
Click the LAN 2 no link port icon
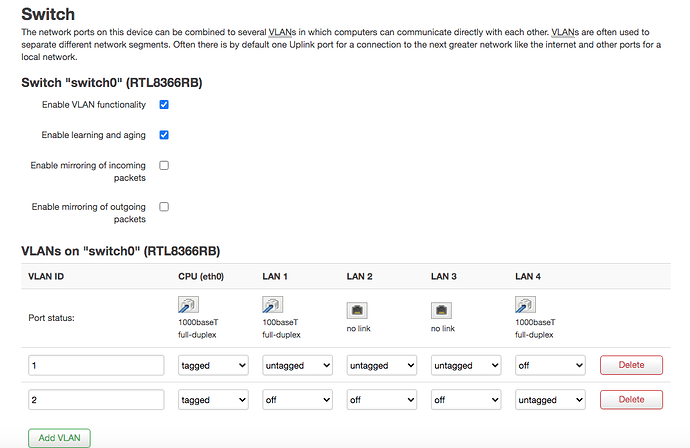click(357, 310)
